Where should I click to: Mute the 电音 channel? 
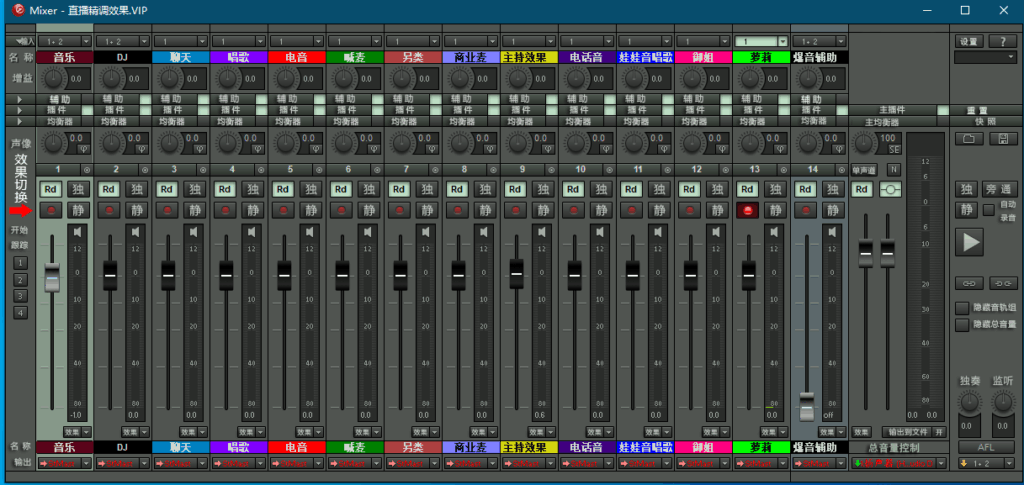pos(311,210)
